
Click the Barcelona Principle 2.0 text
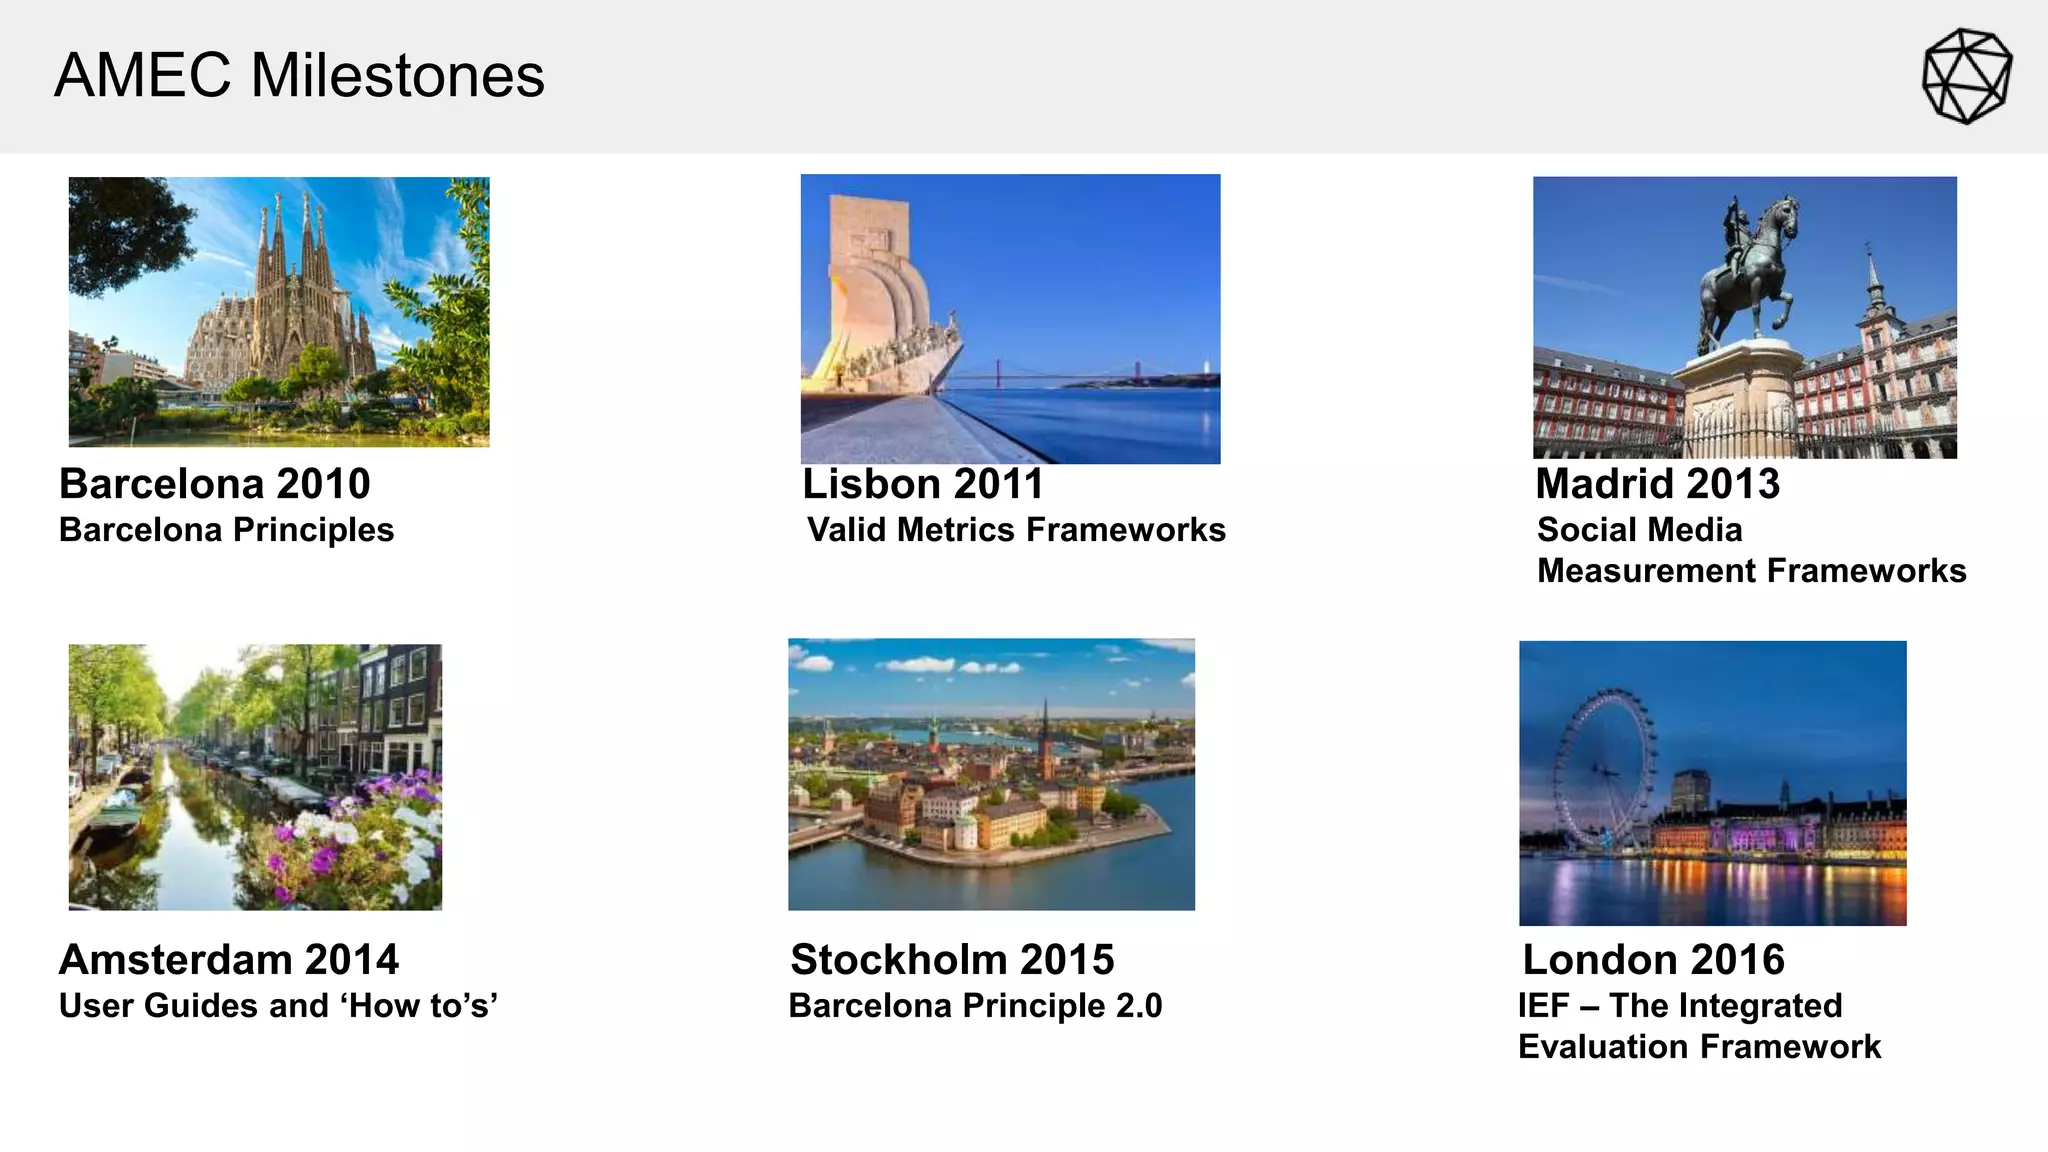[975, 1006]
